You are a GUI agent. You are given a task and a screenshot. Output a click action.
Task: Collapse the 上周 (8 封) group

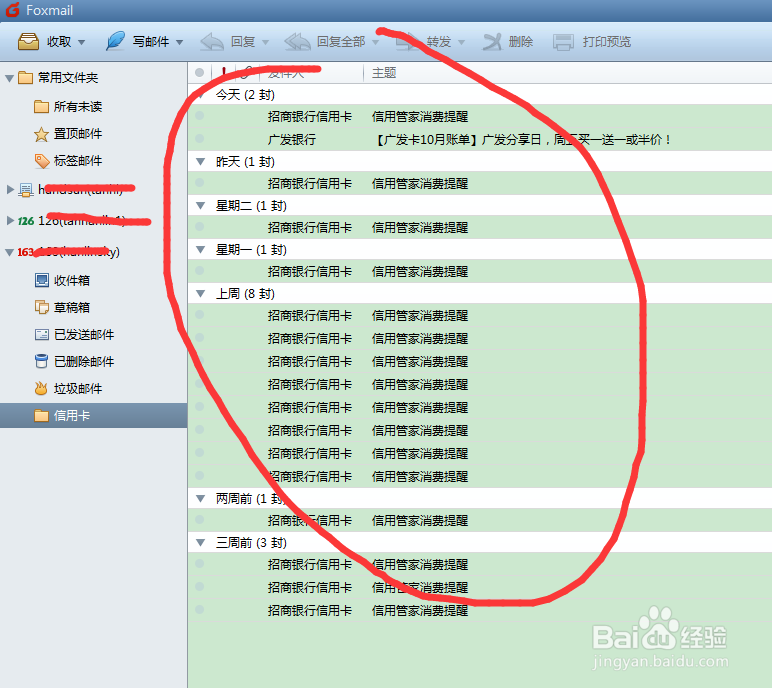200,294
